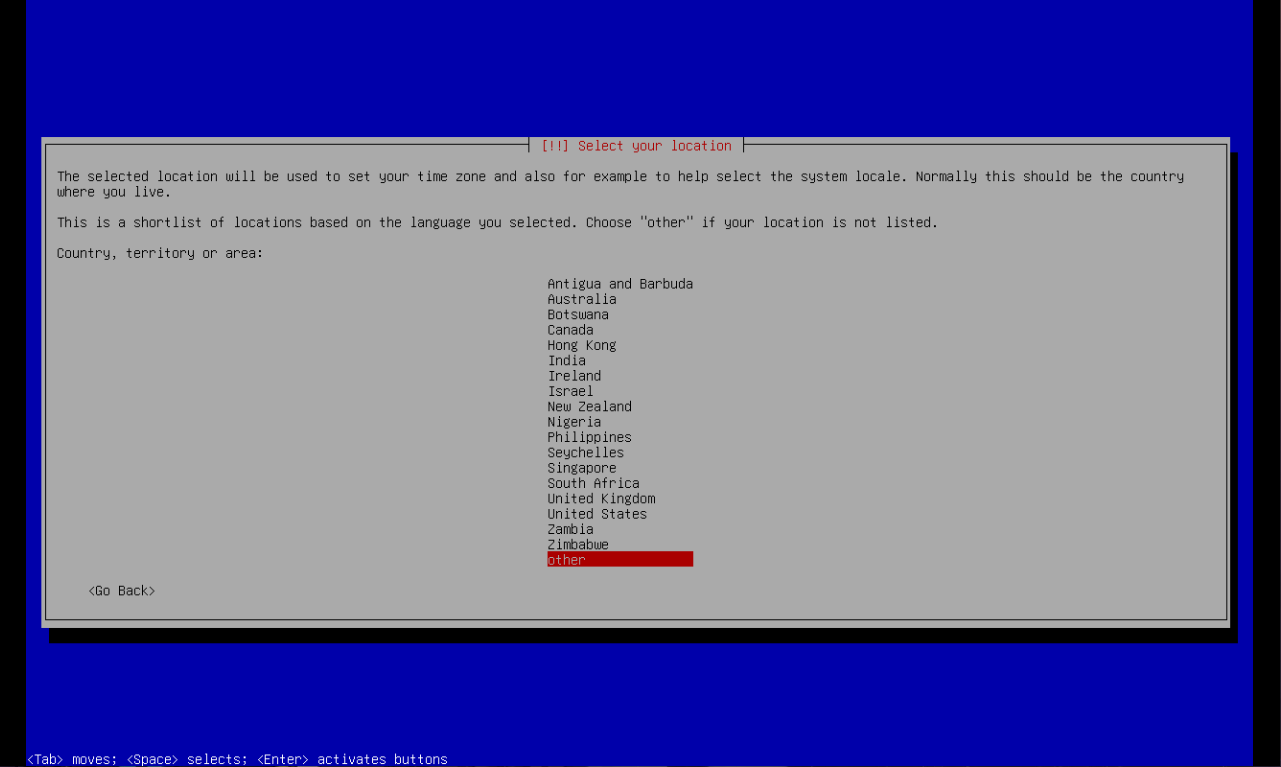1281x767 pixels.
Task: Select Botswana in the country list
Action: pos(577,315)
